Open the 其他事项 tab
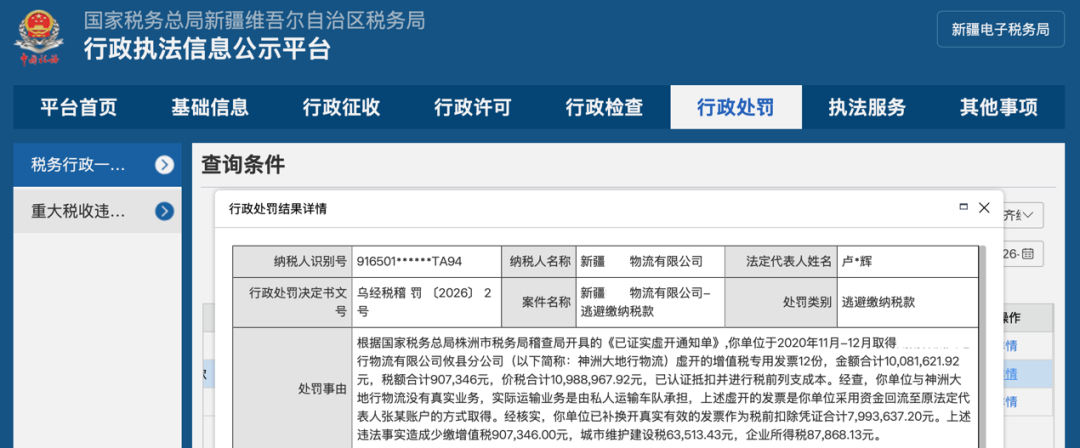This screenshot has width=1080, height=448. 998,108
